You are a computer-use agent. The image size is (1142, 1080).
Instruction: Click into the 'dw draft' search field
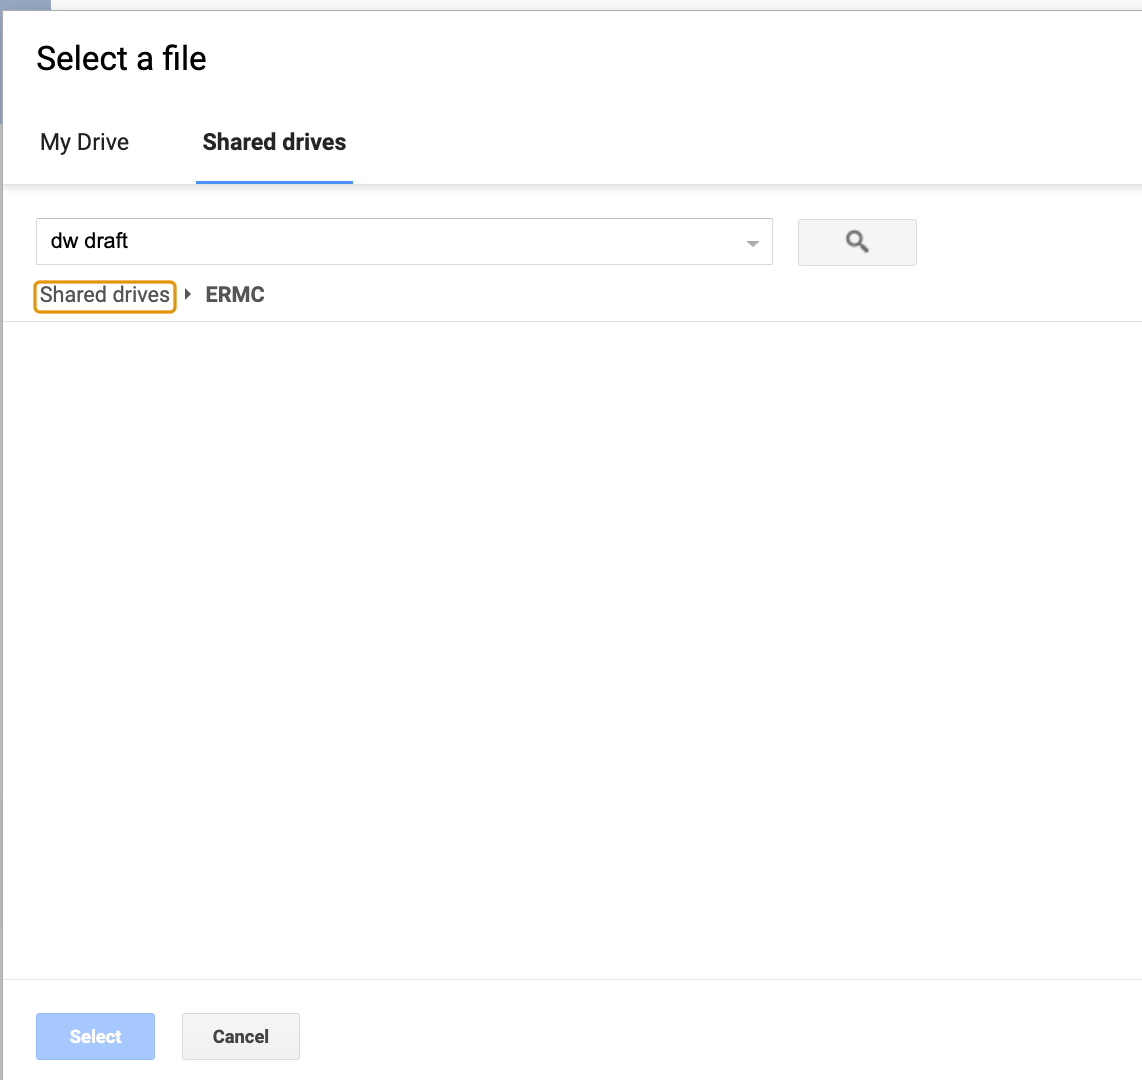[x=404, y=241]
